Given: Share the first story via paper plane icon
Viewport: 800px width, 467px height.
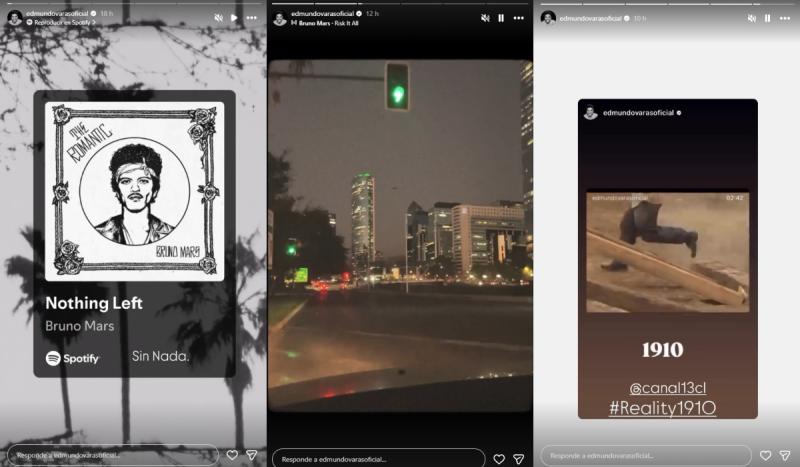Looking at the screenshot, I should point(251,455).
